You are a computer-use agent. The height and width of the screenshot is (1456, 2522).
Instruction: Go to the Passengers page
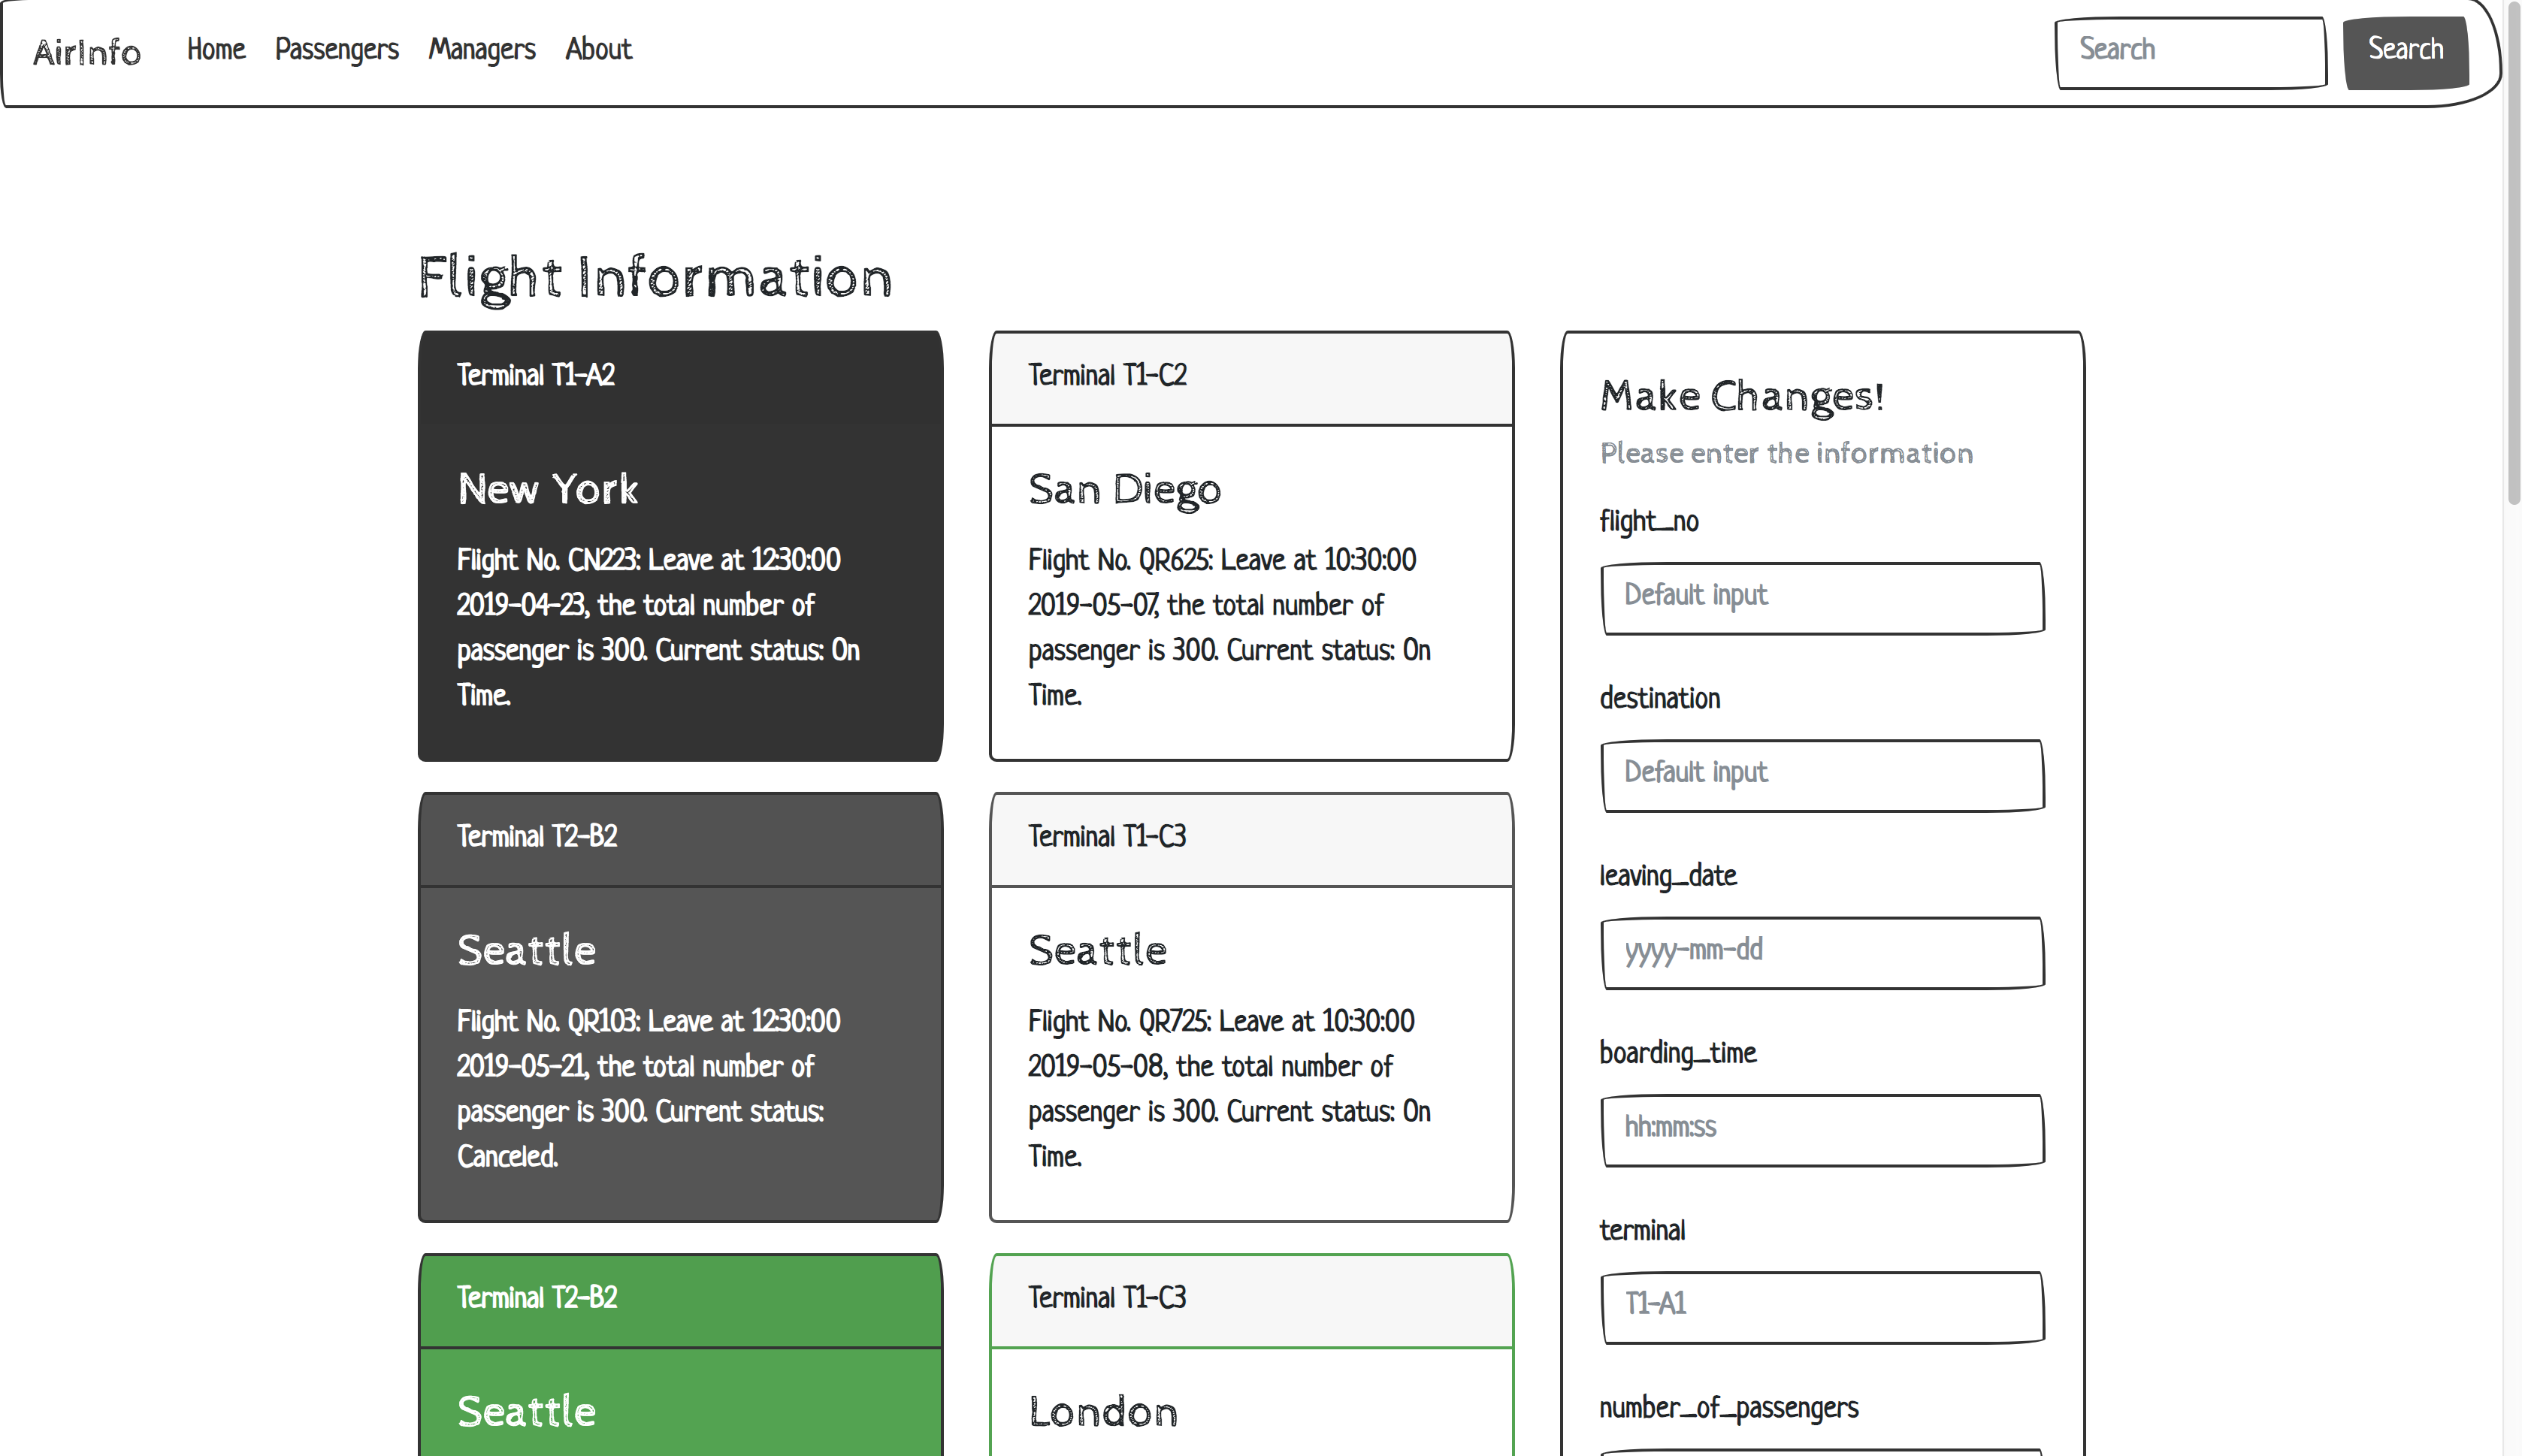[337, 49]
